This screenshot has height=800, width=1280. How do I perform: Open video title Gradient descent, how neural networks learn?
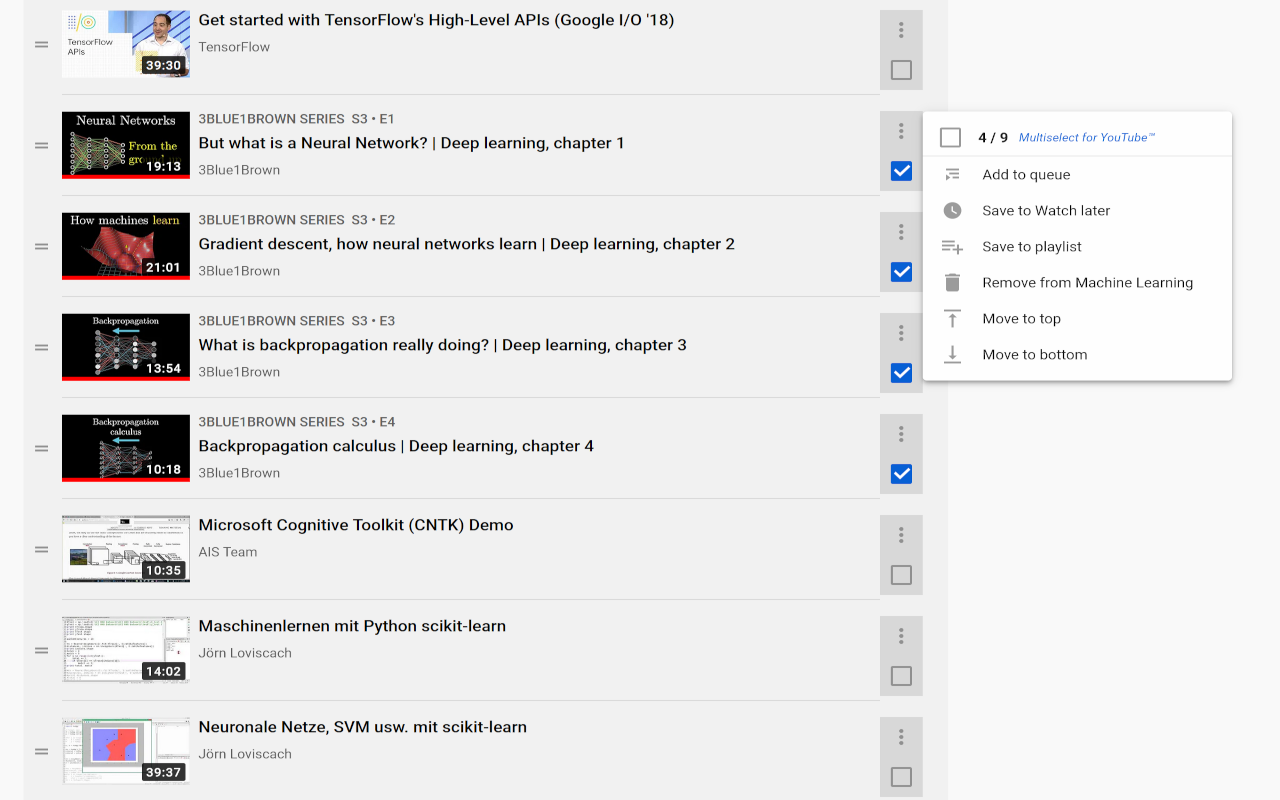coord(467,244)
